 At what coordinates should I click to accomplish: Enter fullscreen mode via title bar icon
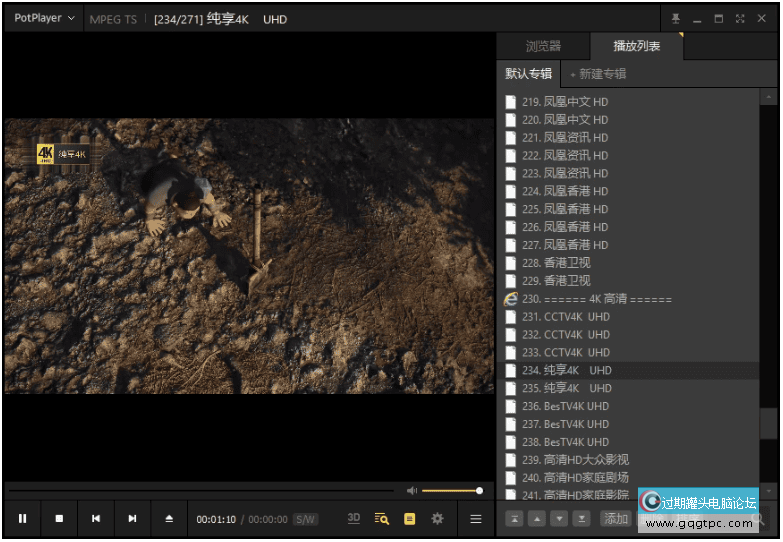740,18
